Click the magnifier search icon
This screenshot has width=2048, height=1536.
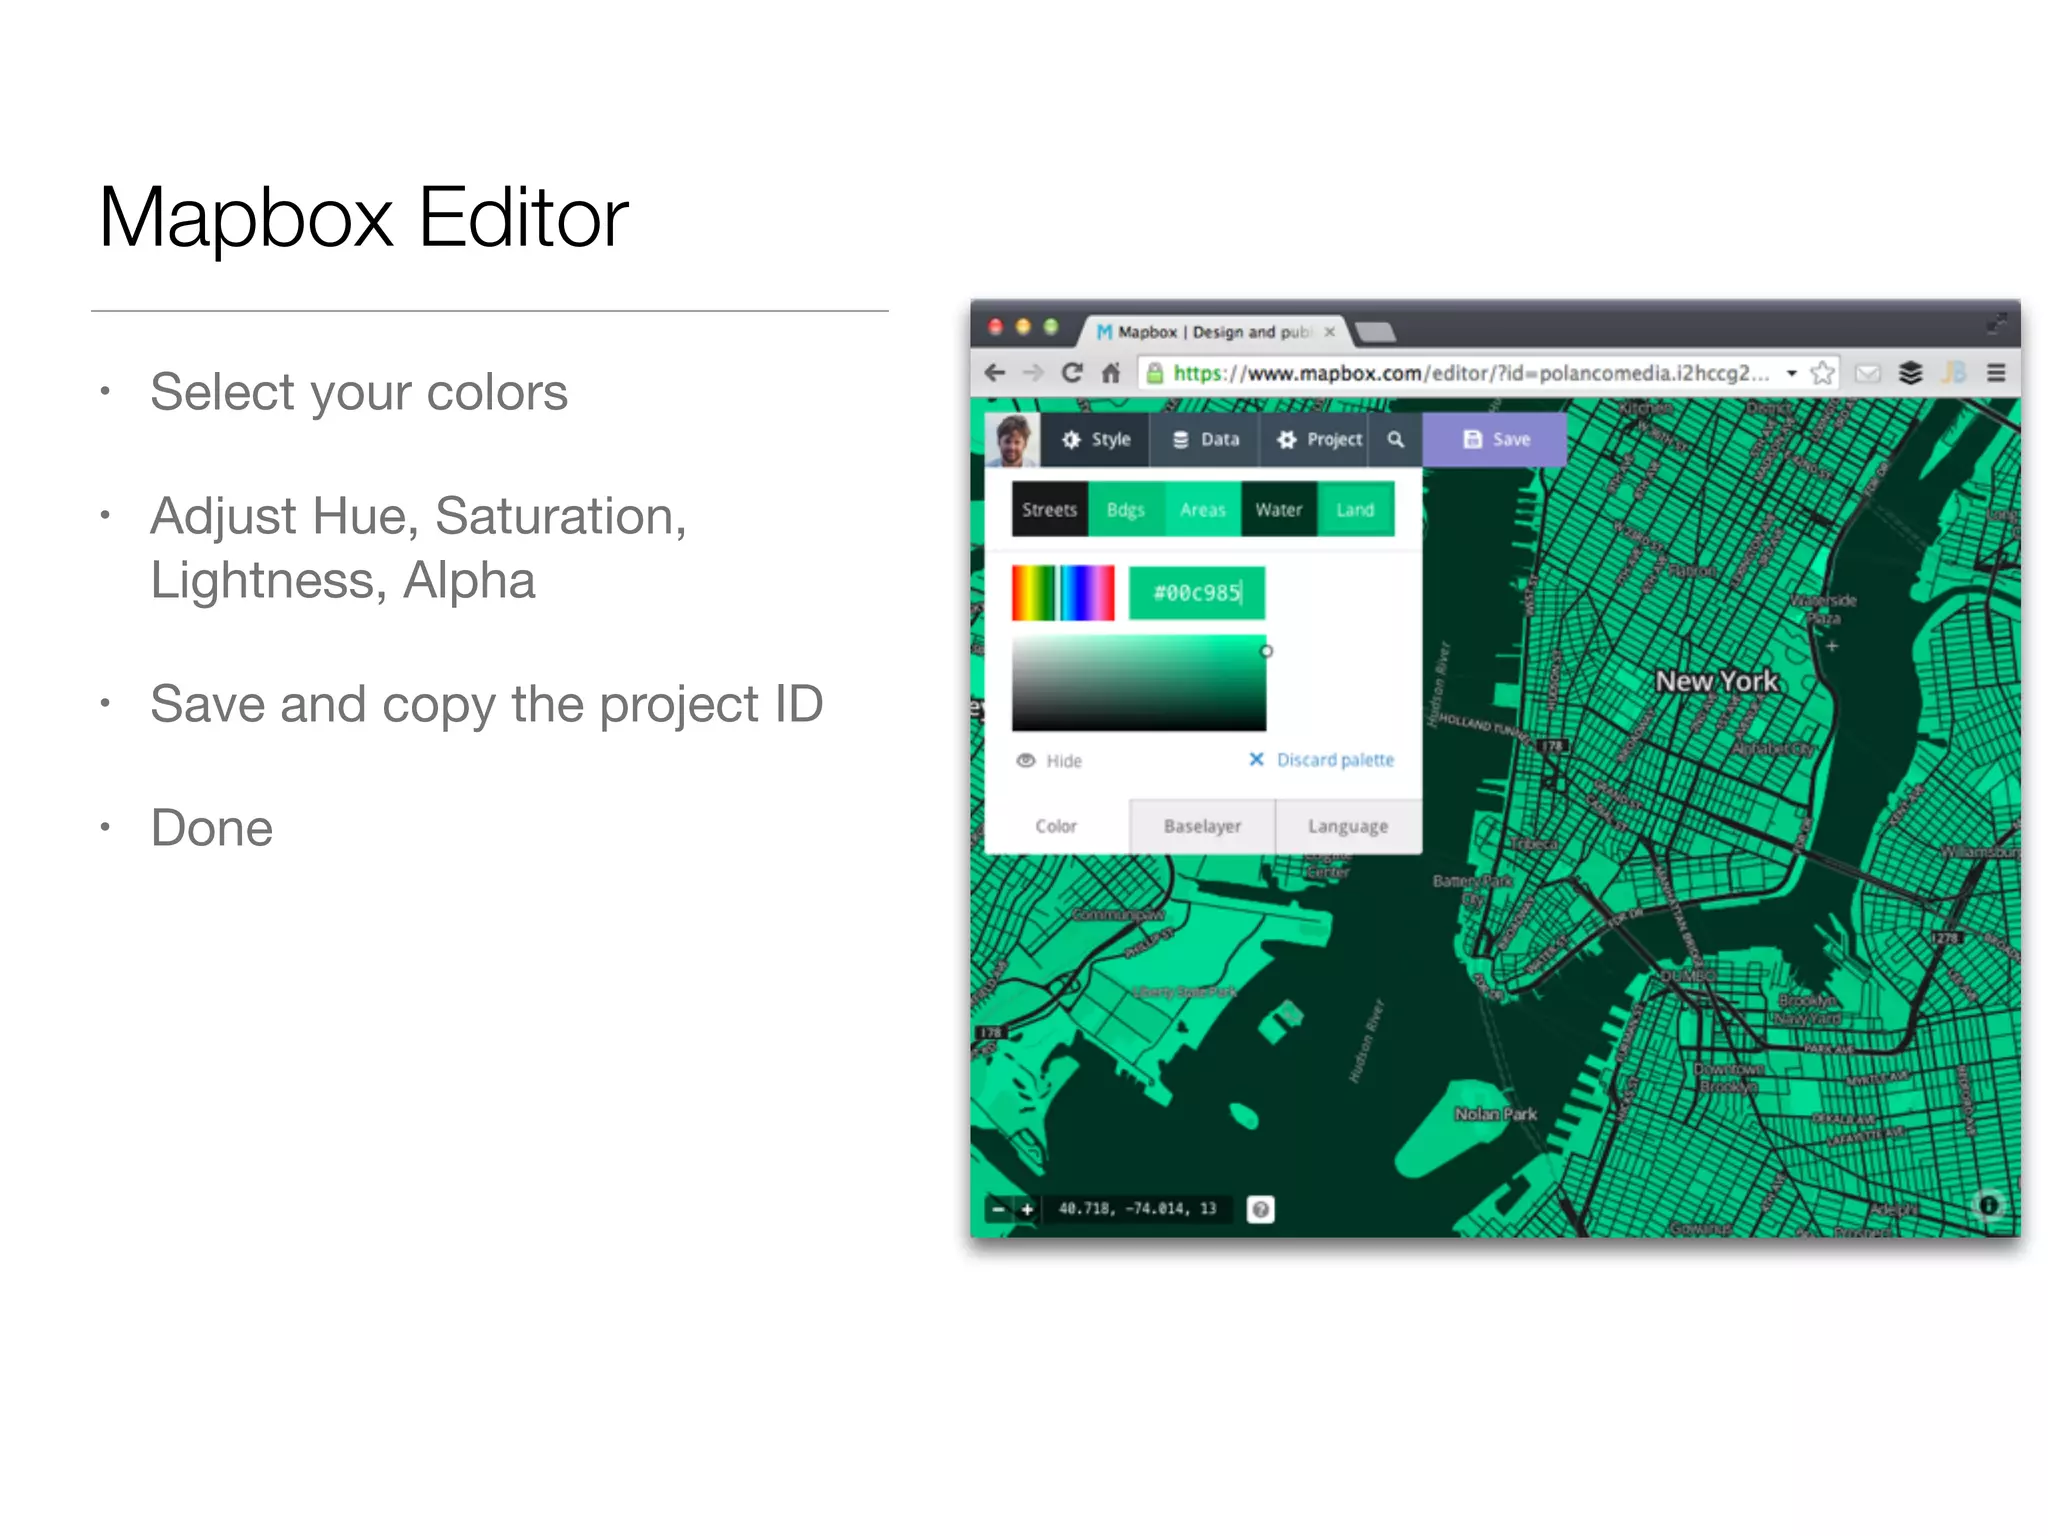click(x=1395, y=439)
